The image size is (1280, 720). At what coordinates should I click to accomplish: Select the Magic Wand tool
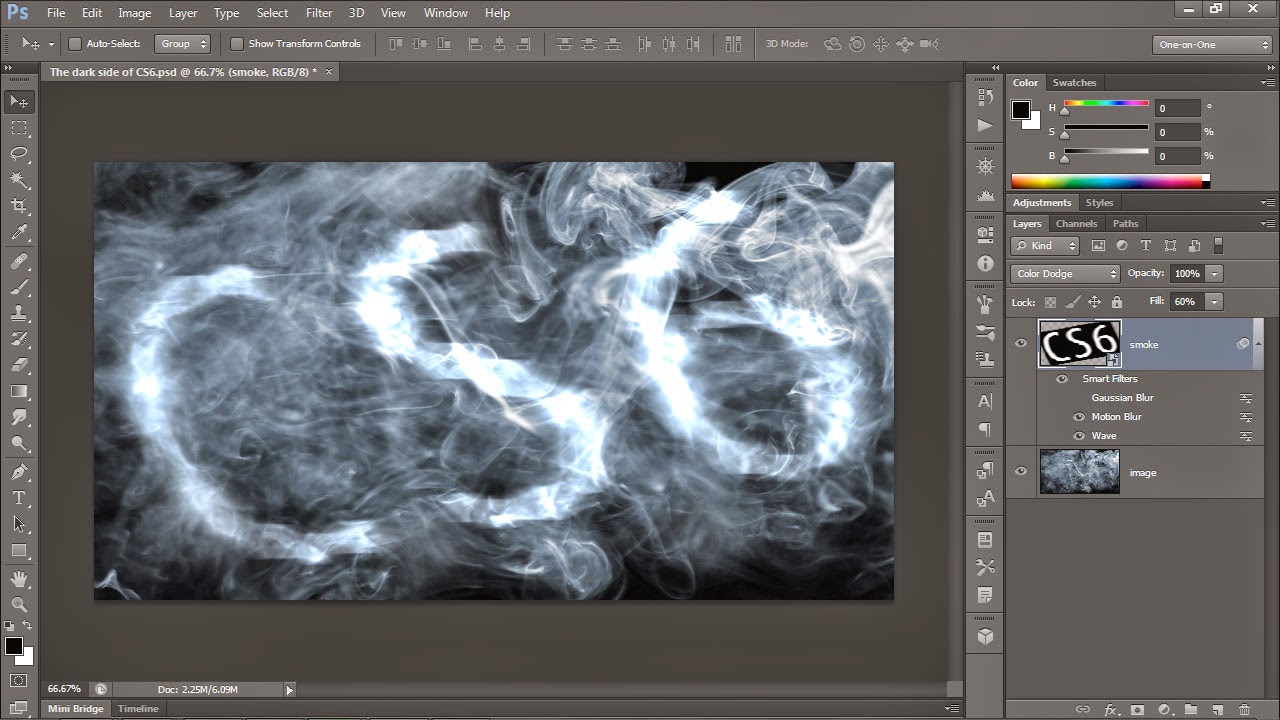tap(19, 180)
